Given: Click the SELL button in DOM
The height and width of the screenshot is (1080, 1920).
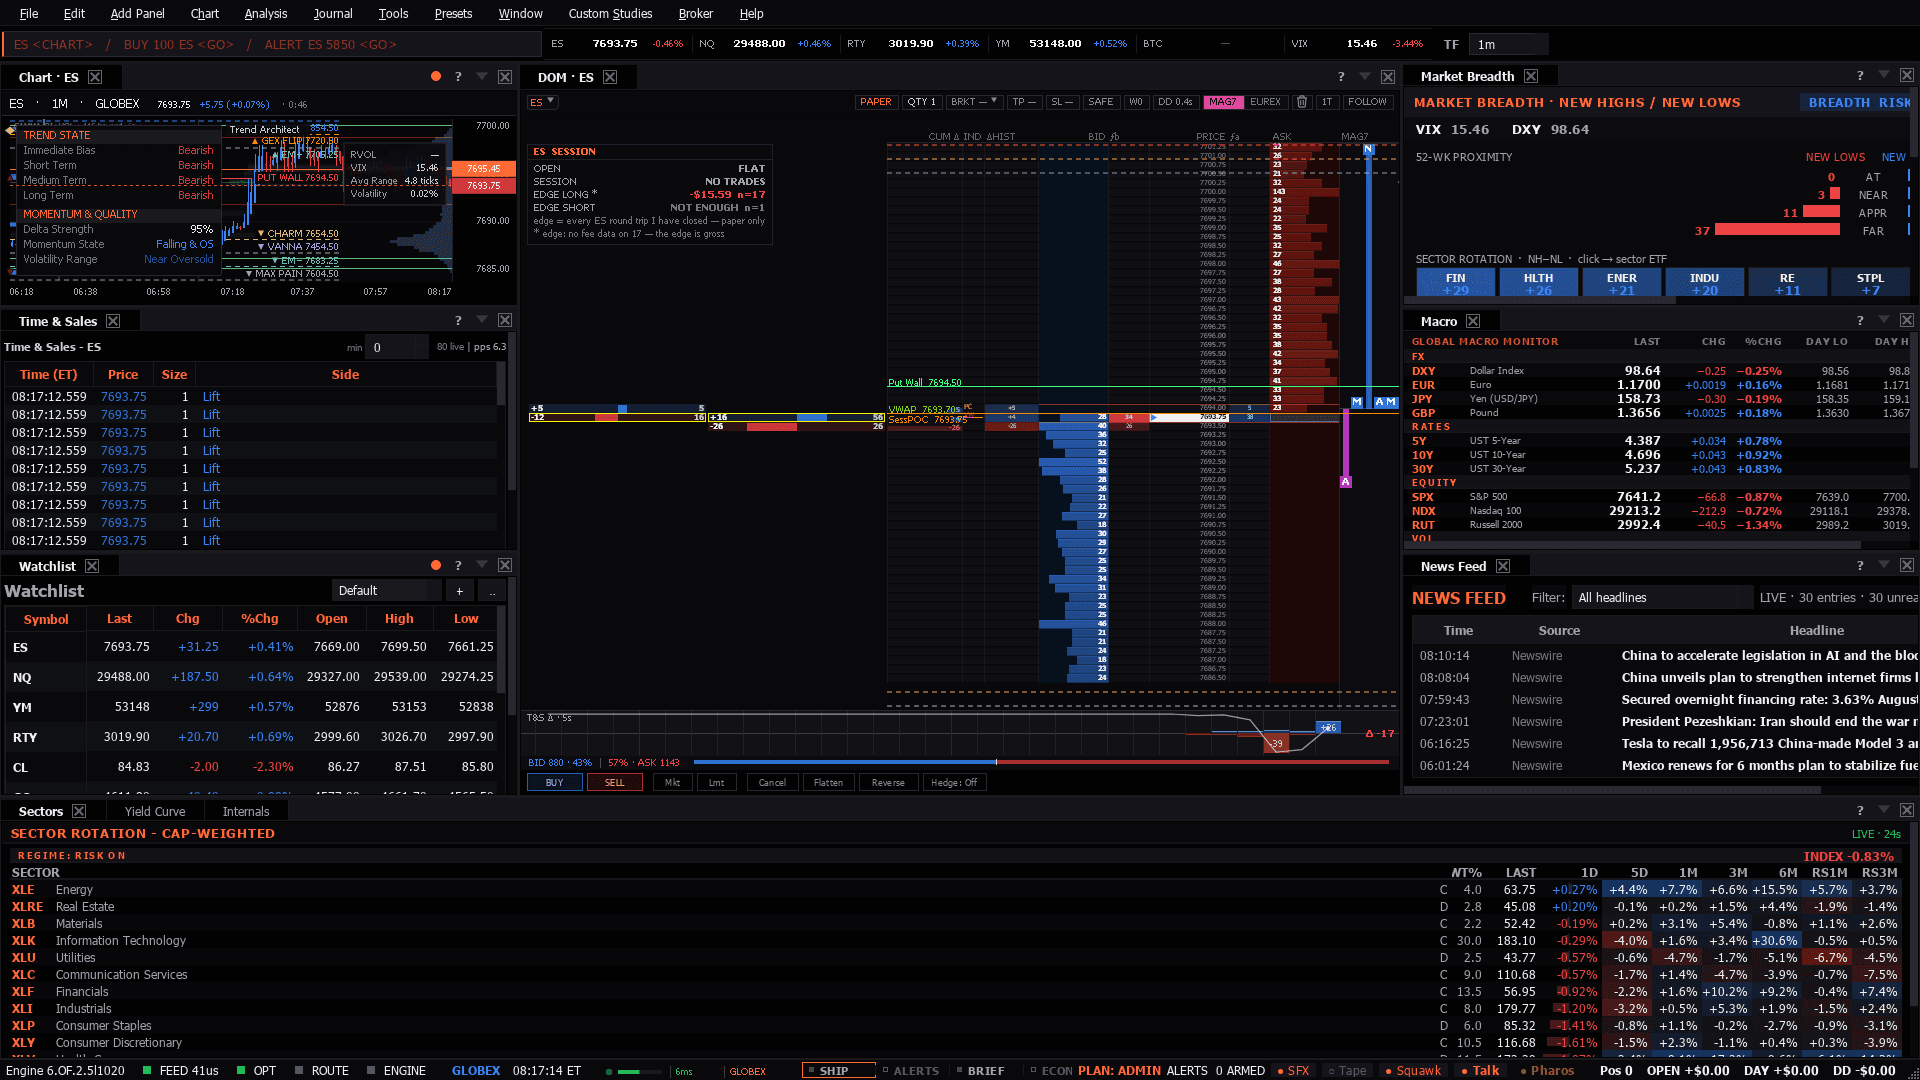Looking at the screenshot, I should [x=614, y=783].
